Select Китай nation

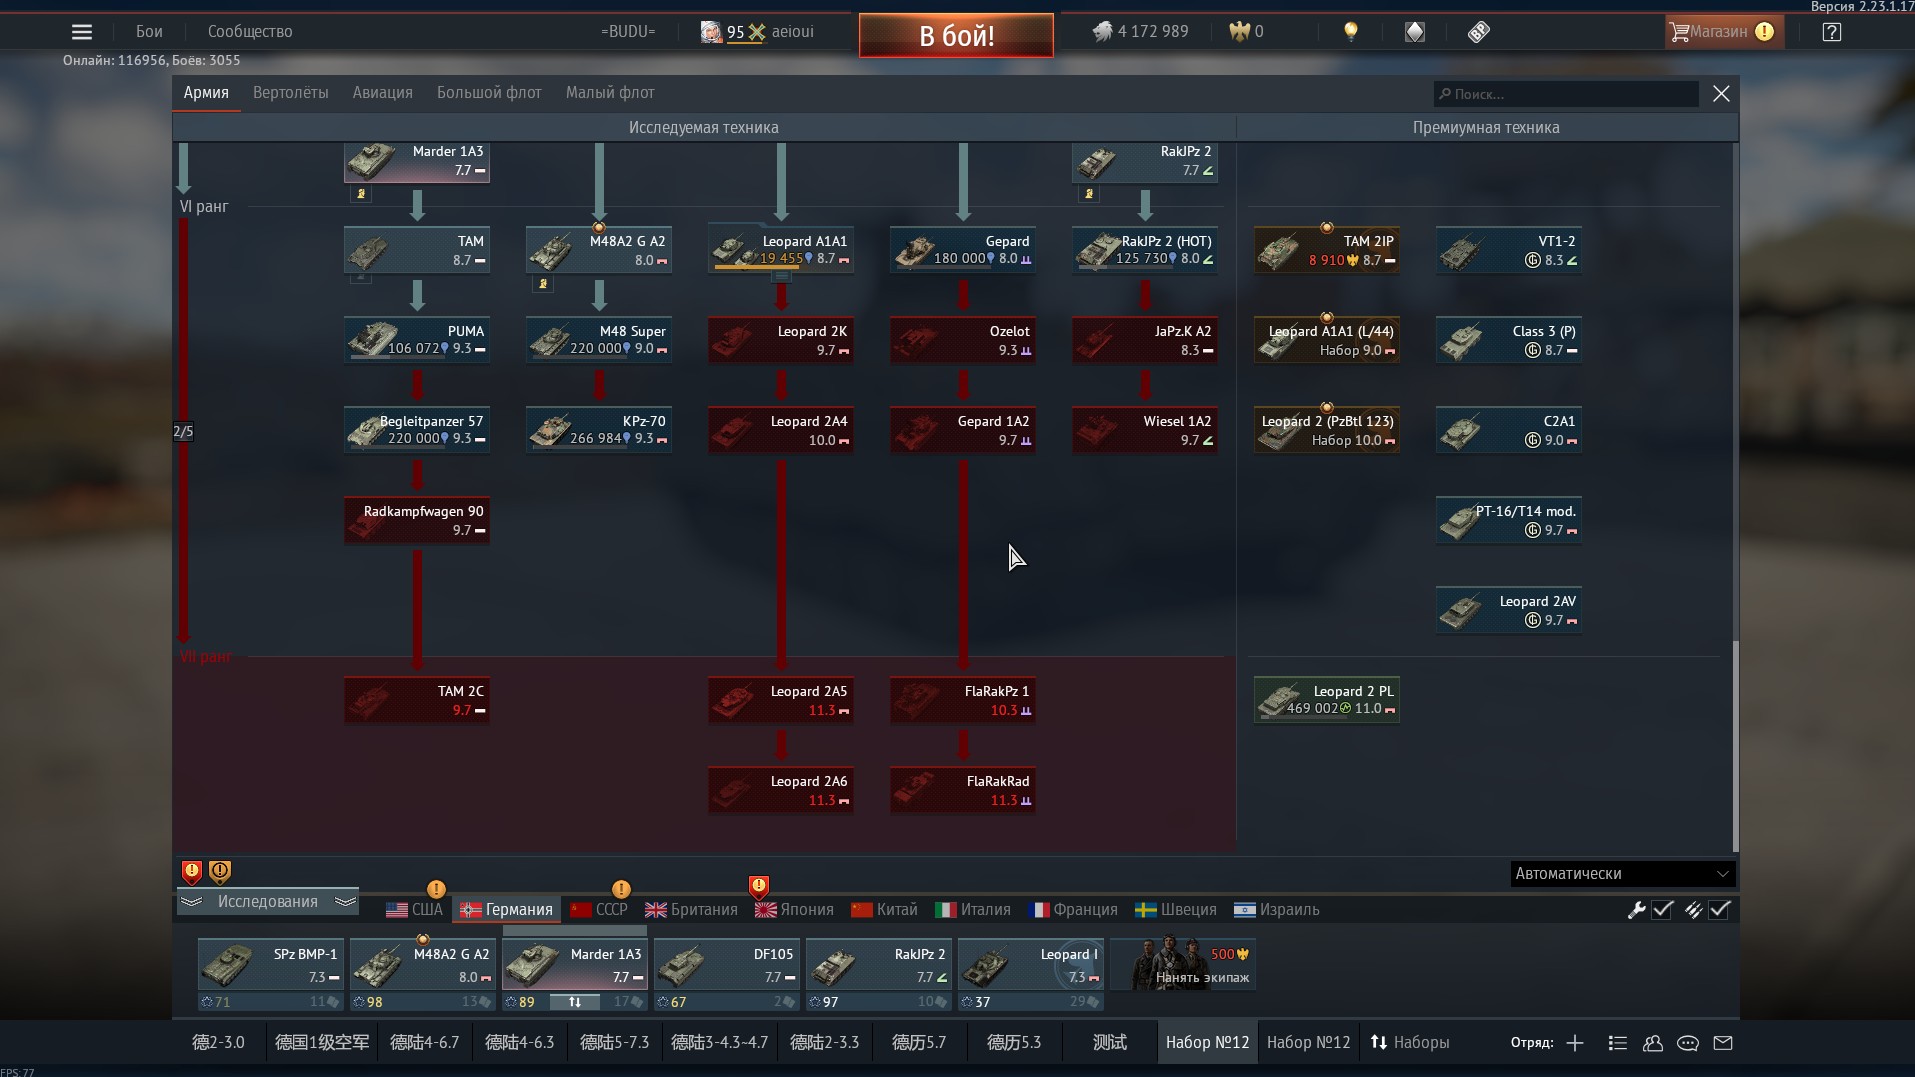click(x=884, y=909)
